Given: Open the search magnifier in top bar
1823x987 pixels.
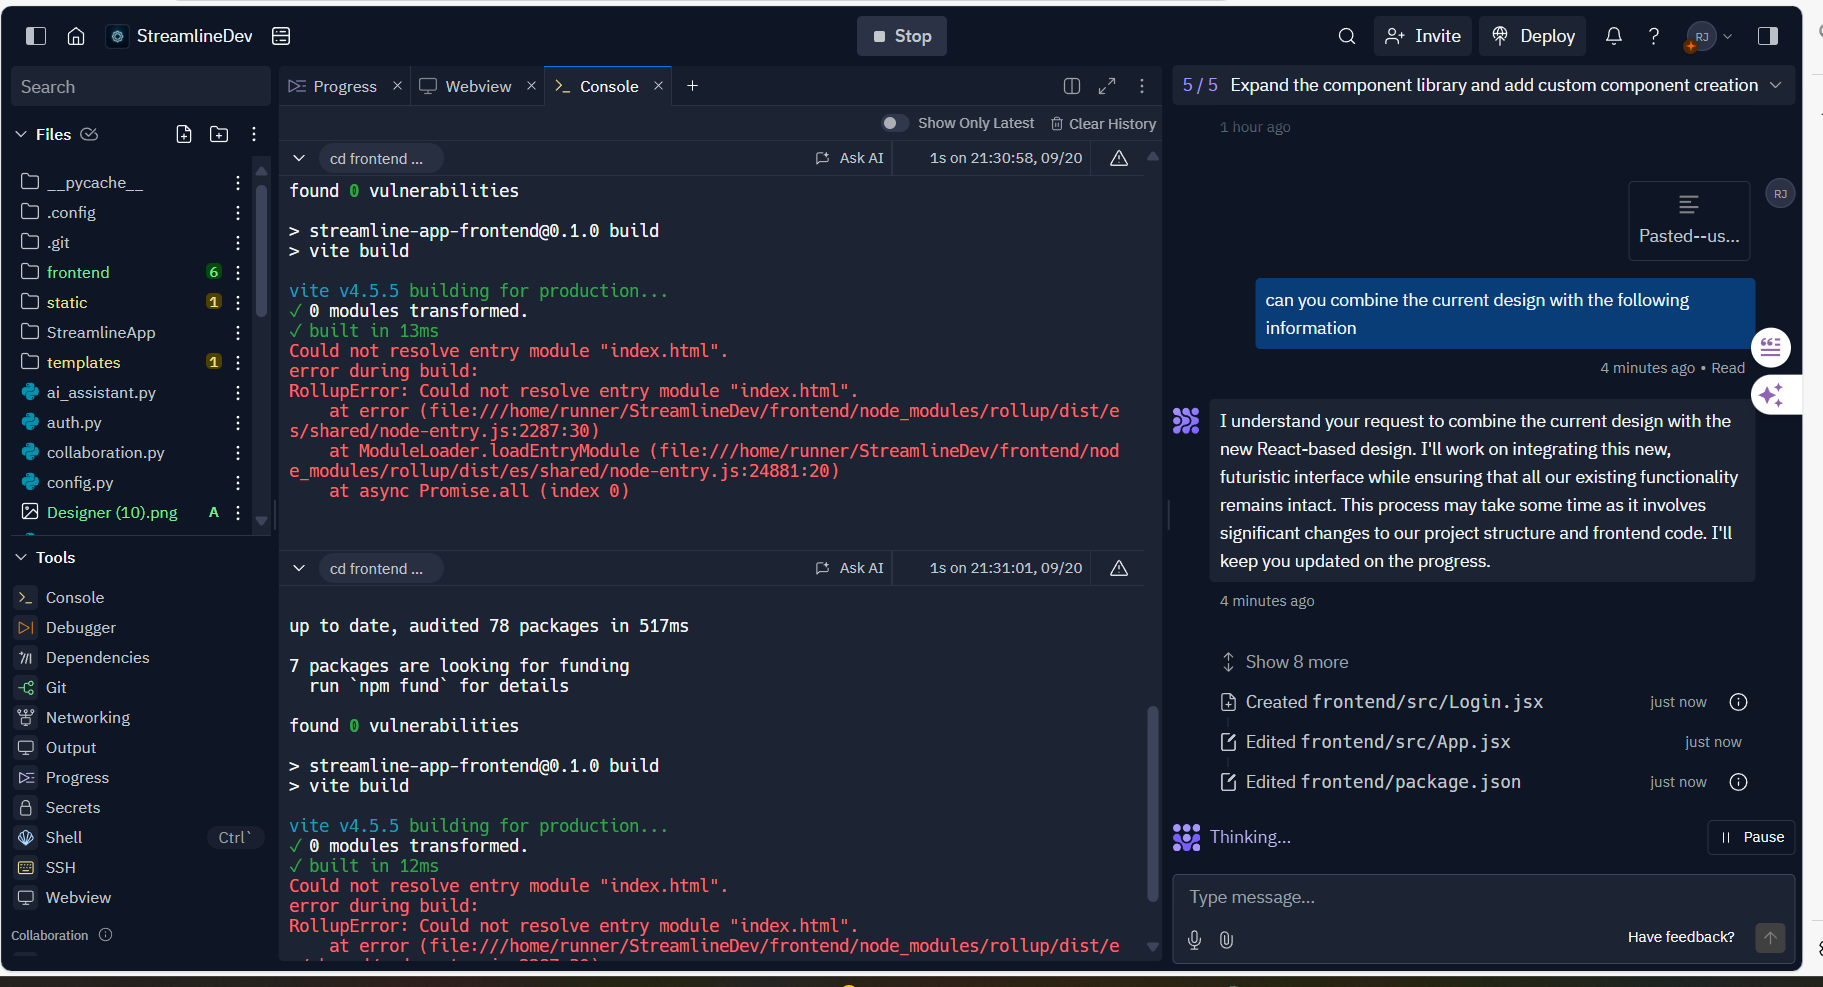Looking at the screenshot, I should (1347, 36).
